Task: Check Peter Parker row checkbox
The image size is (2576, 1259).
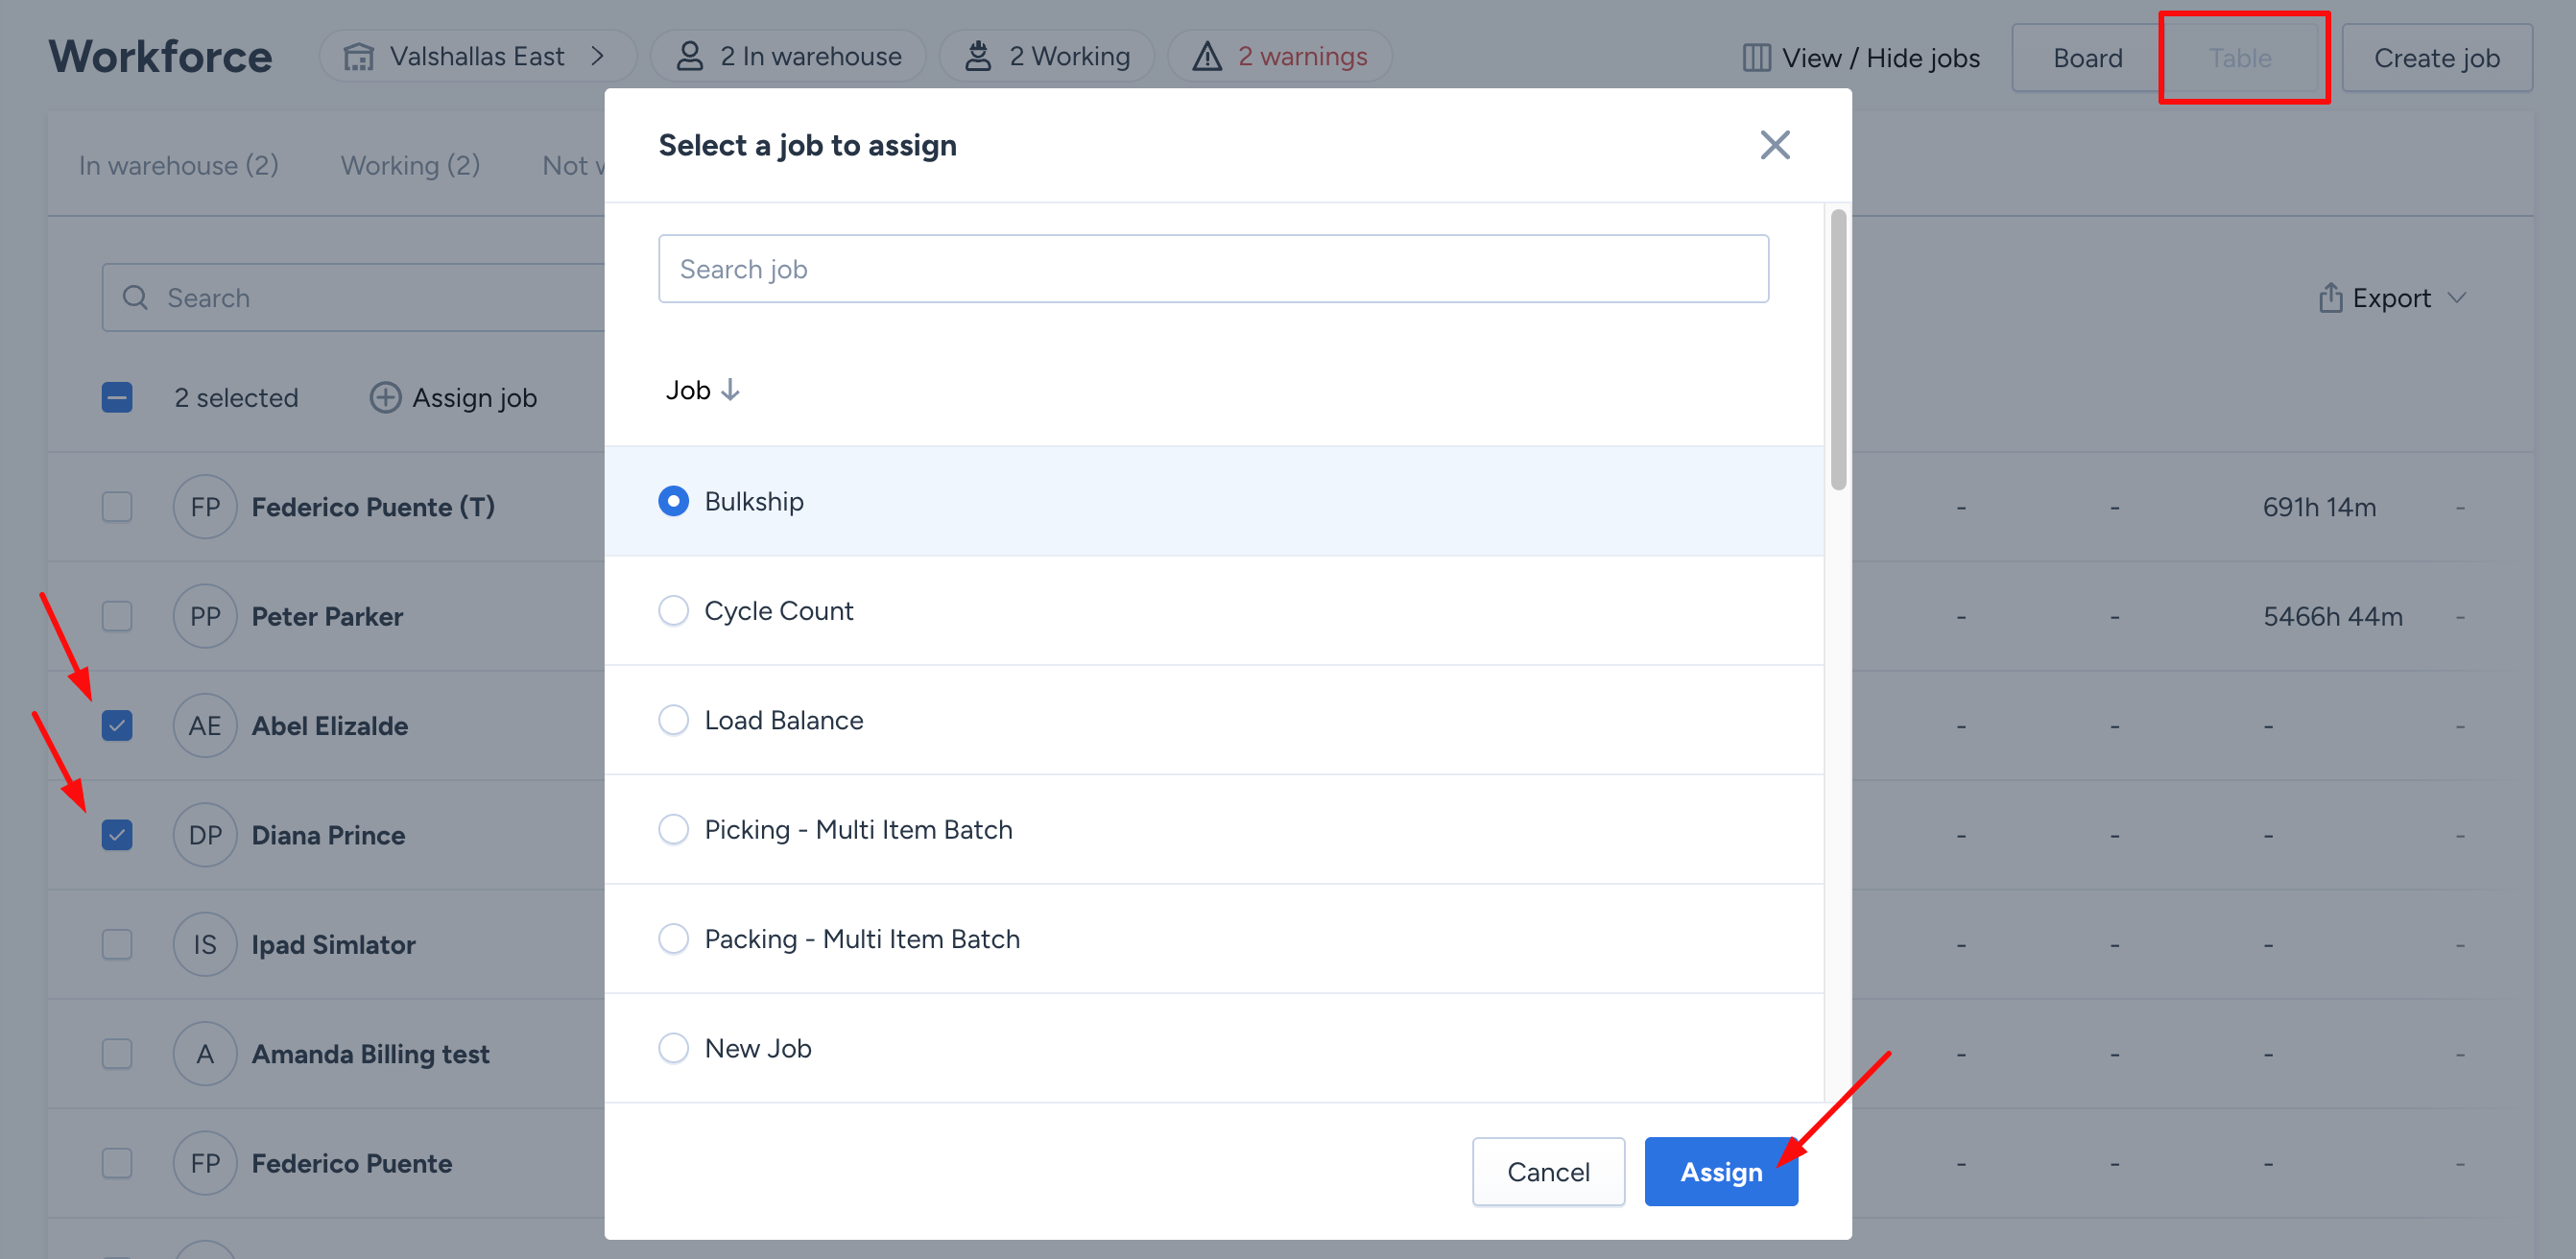Action: pos(117,616)
